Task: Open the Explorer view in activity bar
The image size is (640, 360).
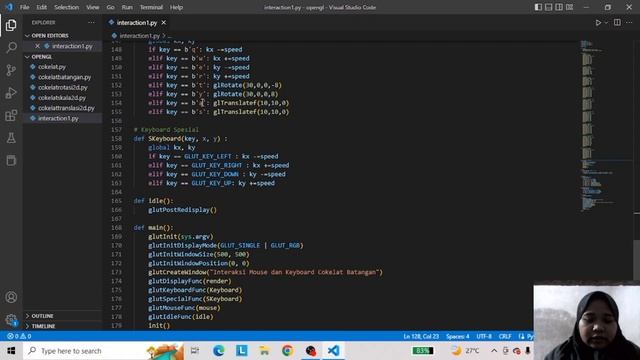Action: pyautogui.click(x=11, y=25)
